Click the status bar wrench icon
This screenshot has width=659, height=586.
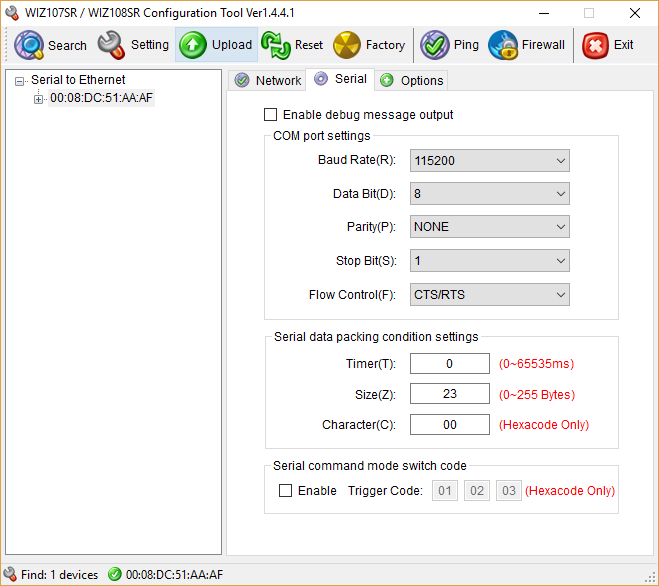pyautogui.click(x=10, y=574)
